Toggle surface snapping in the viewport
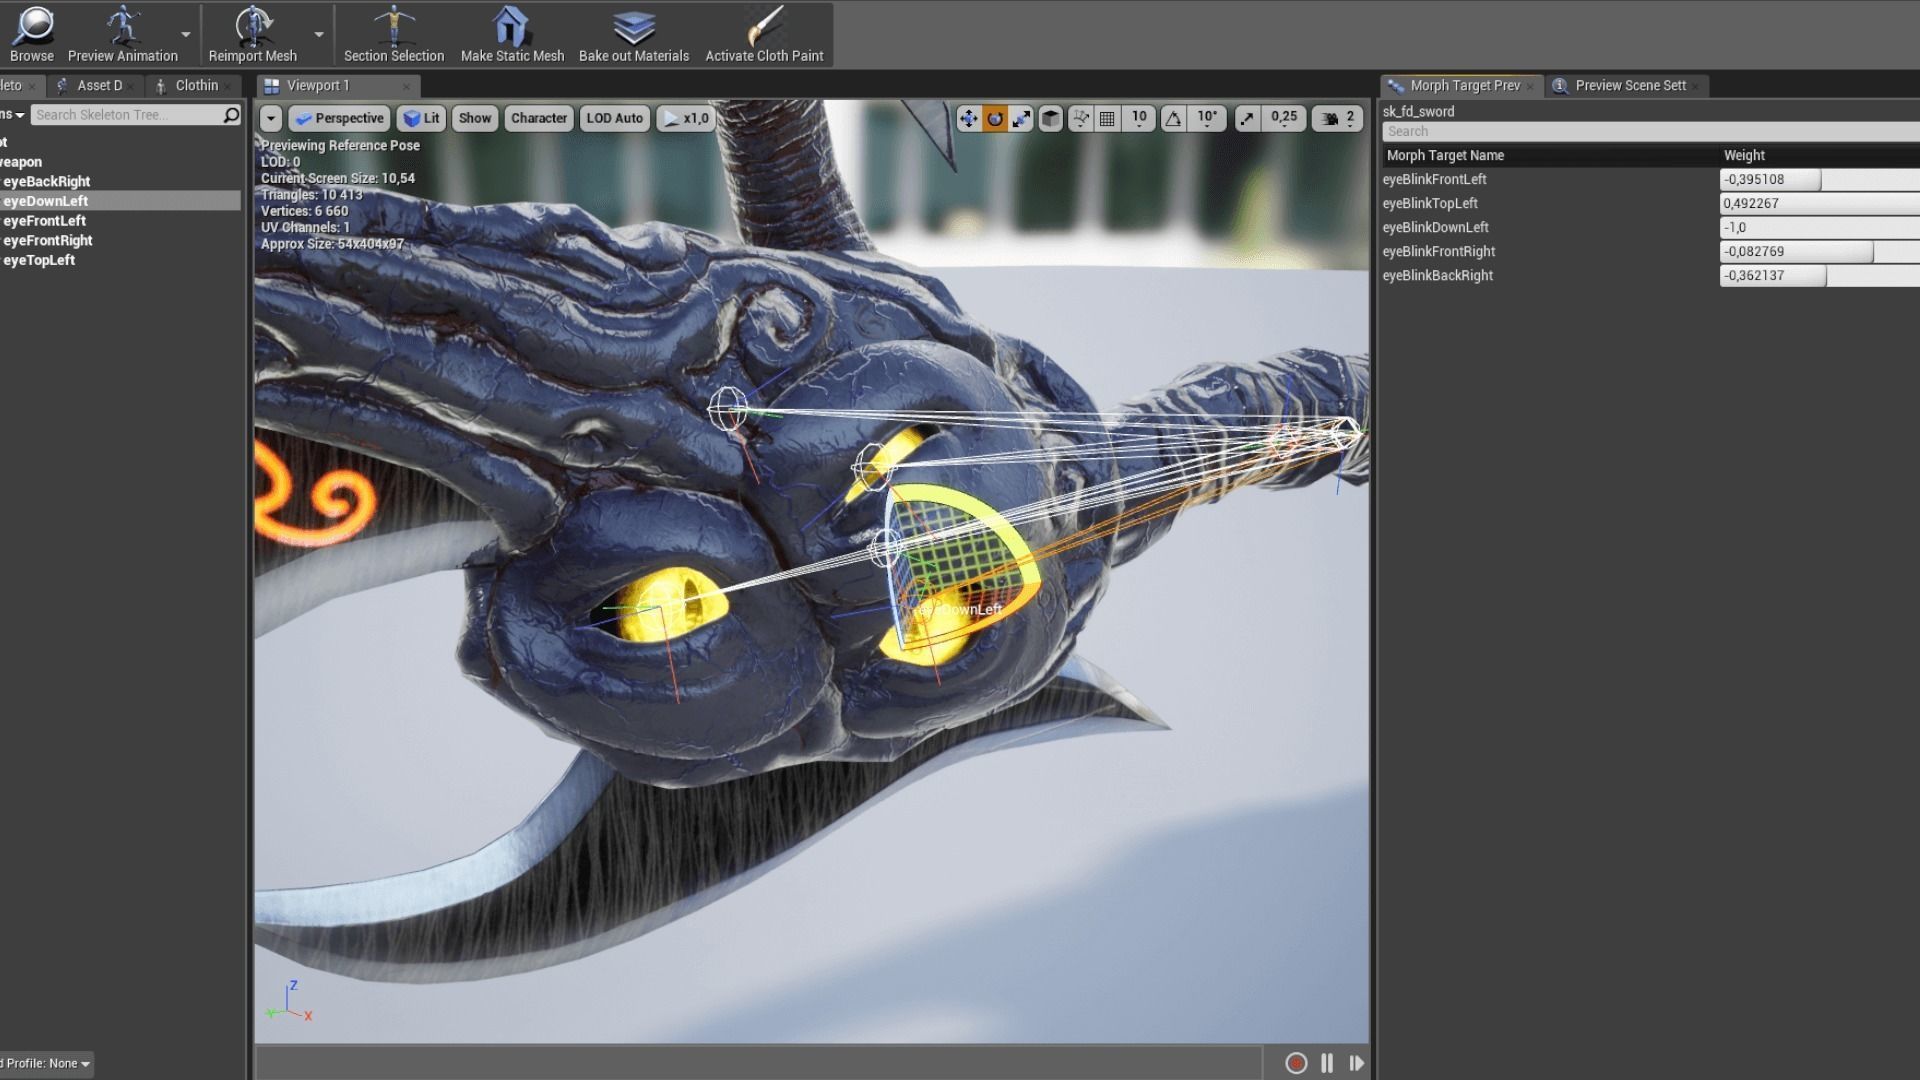The width and height of the screenshot is (1920, 1080). [x=1081, y=118]
